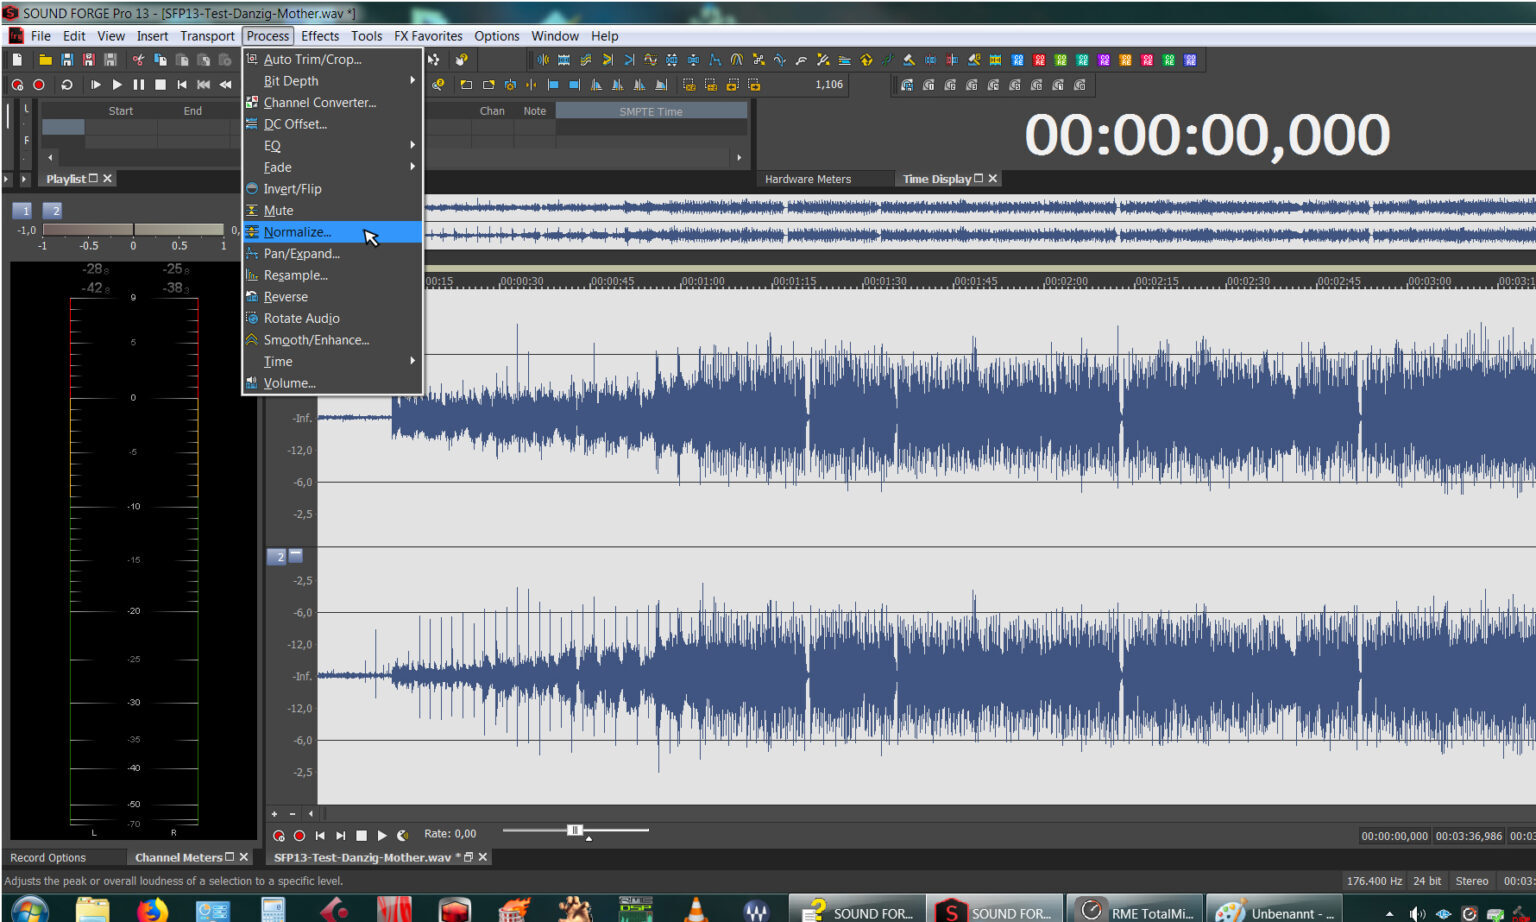Screen dimensions: 1536x922
Task: Select Normalize... from the Process menu
Action: [x=333, y=232]
